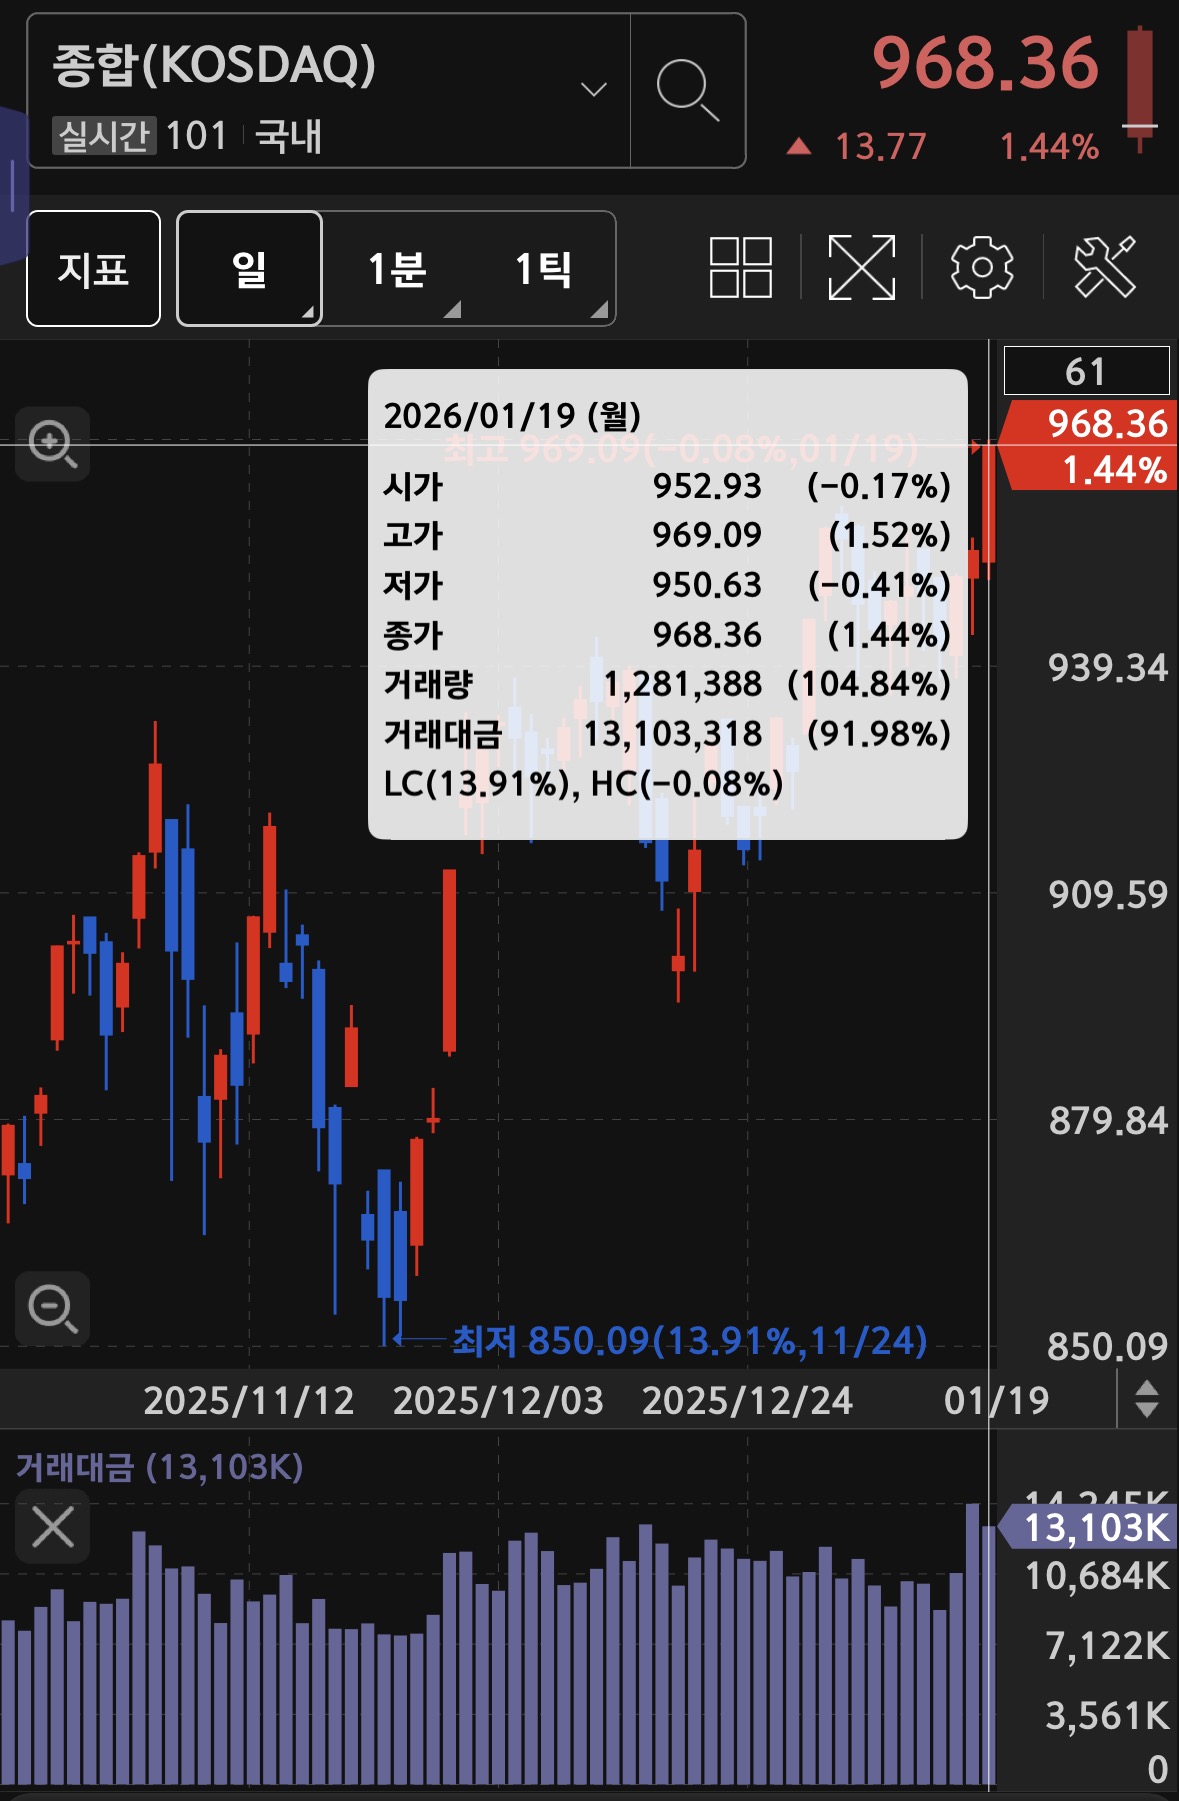Tap the 고가 969.09 tooltip row
Screen dimensions: 1179x1801
[x=667, y=535]
